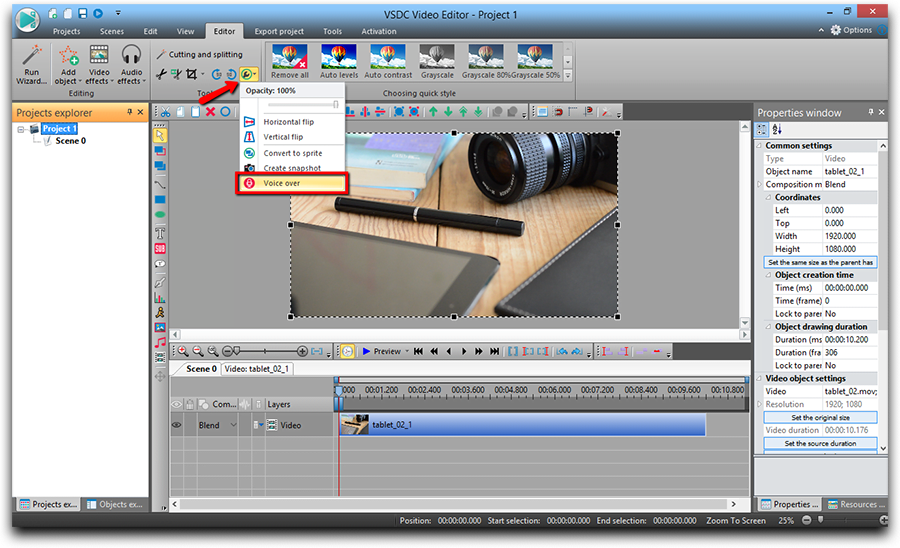Click the cut-out scissors tool icon
The height and width of the screenshot is (548, 900).
(x=176, y=74)
